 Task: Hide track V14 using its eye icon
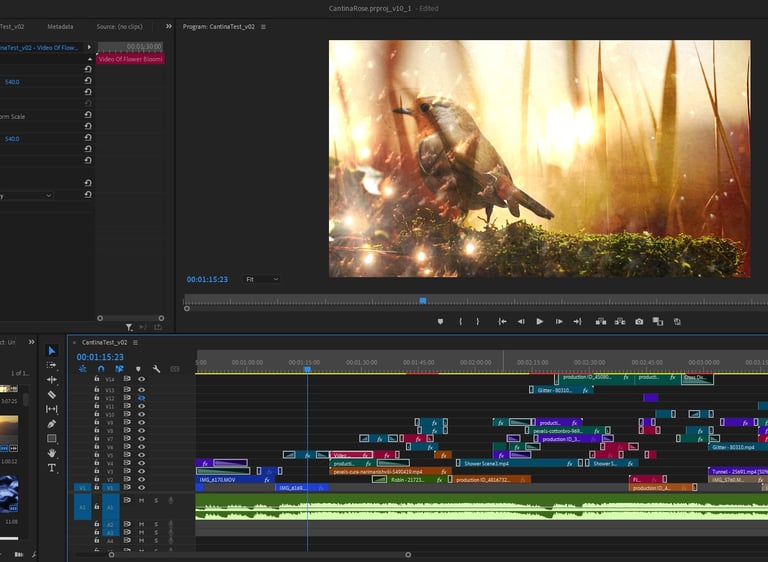click(141, 380)
